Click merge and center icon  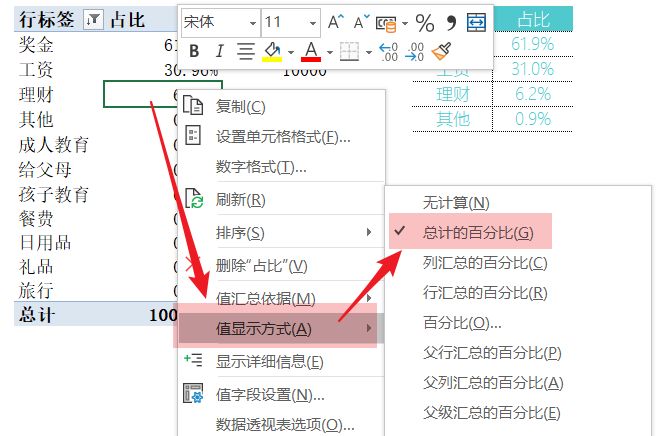pos(476,22)
